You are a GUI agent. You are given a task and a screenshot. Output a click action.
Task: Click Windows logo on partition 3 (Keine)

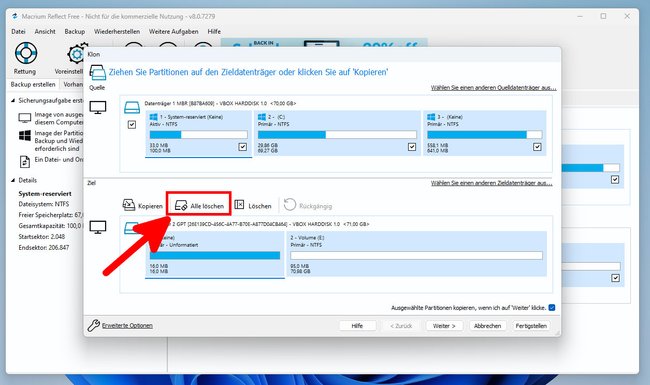click(431, 117)
